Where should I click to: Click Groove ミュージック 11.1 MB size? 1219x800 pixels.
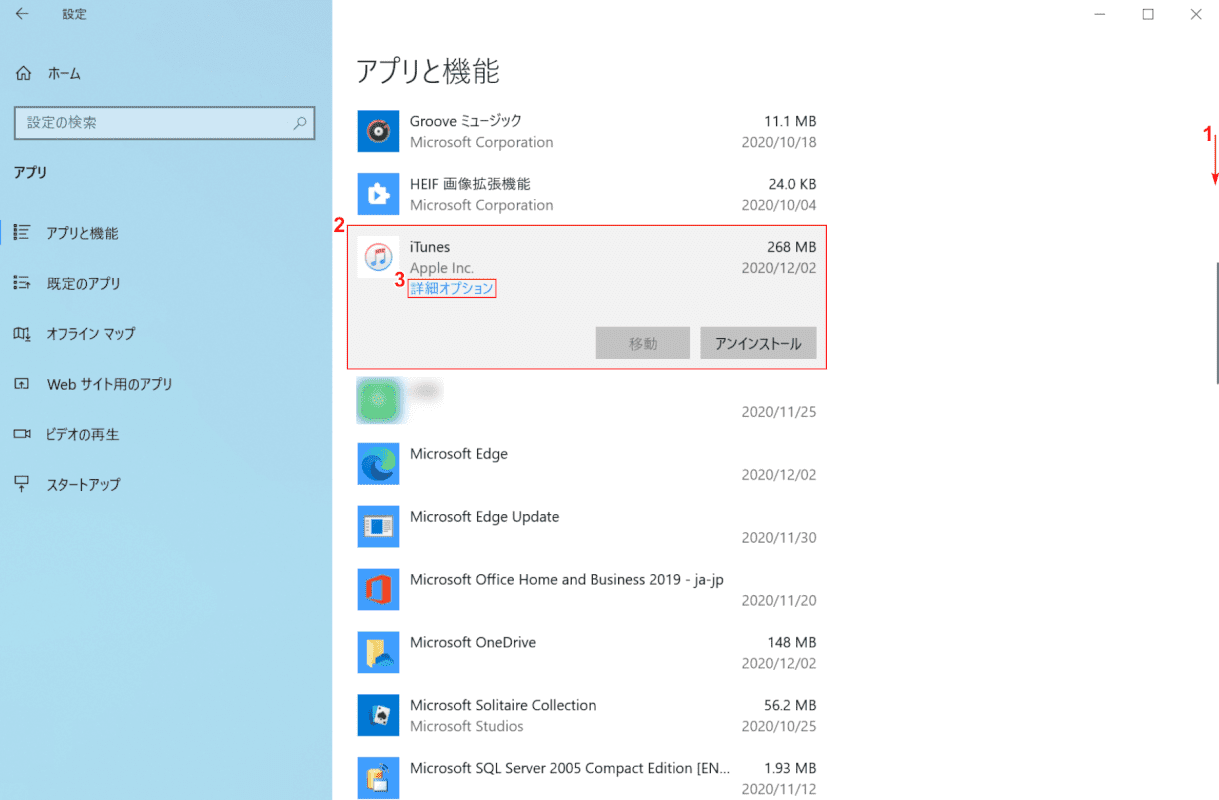tap(789, 121)
